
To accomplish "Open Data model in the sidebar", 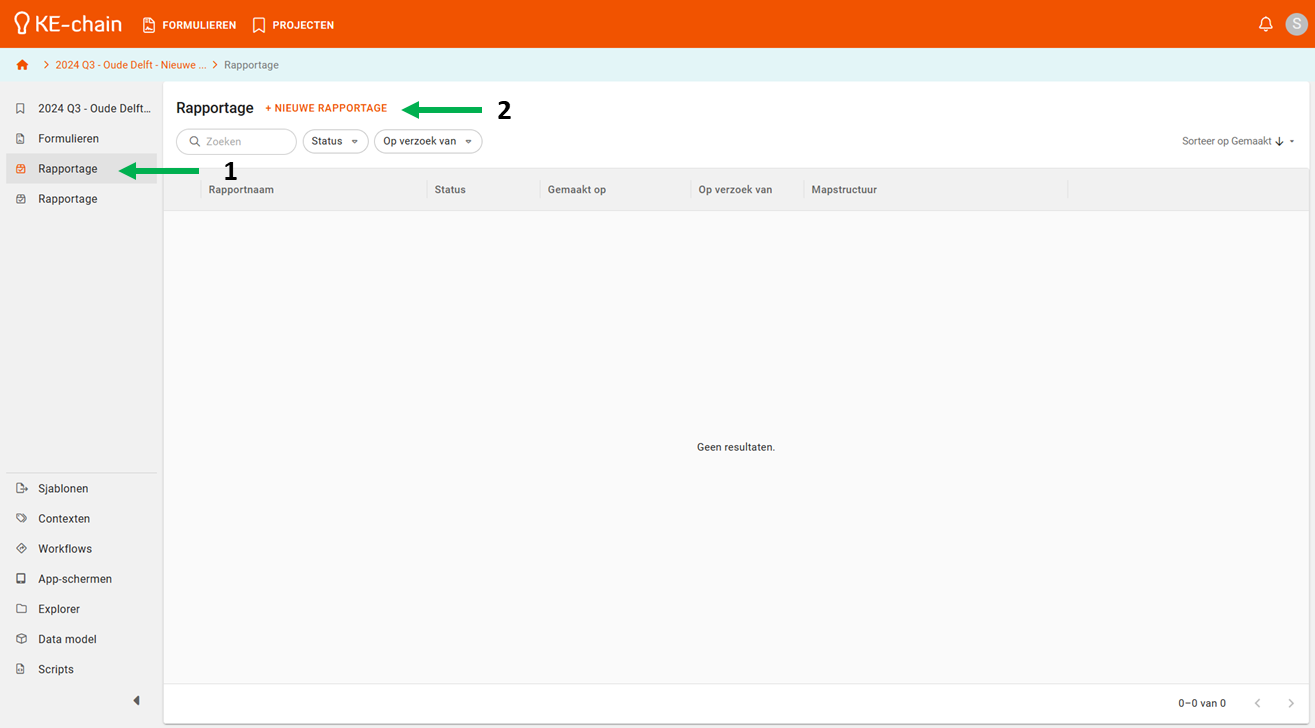I will click(x=67, y=639).
